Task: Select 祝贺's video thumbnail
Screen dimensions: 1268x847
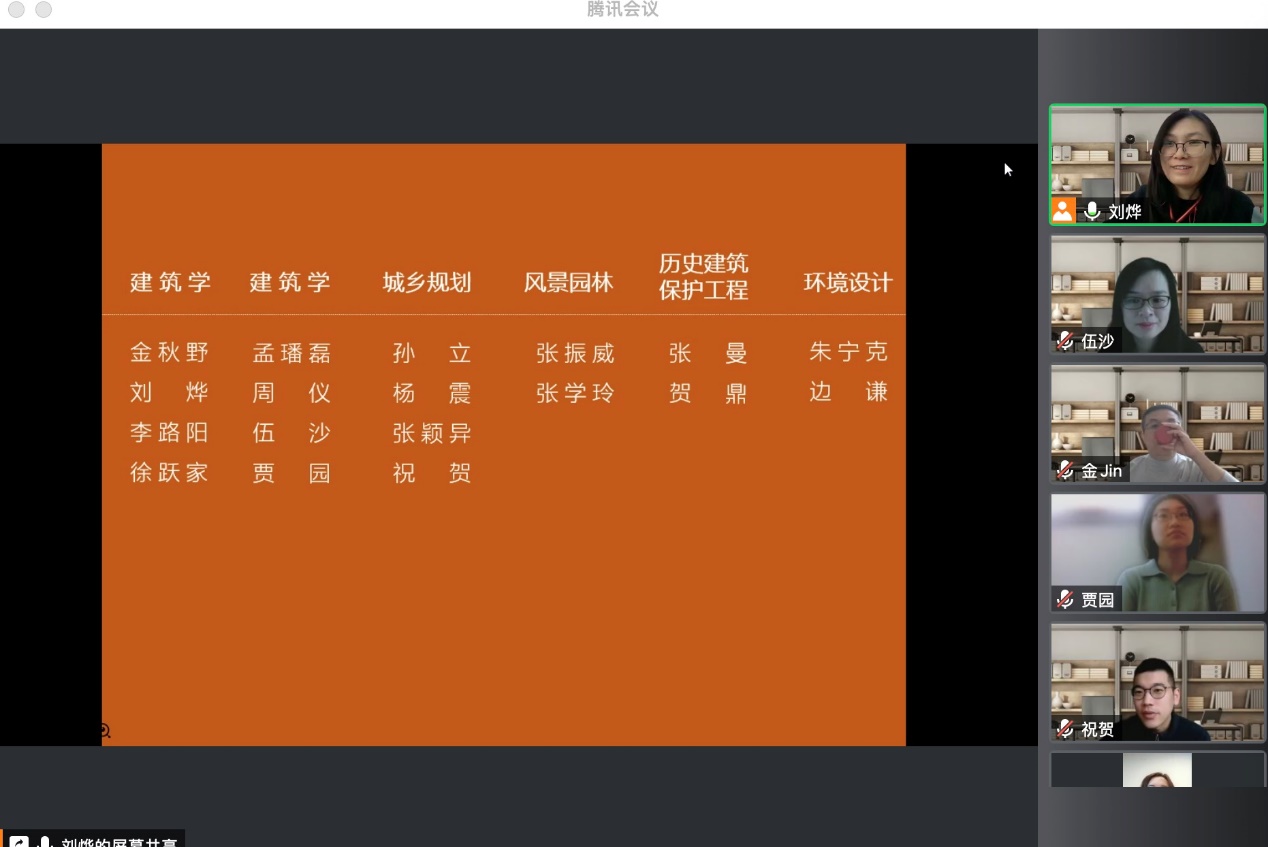Action: 1157,680
